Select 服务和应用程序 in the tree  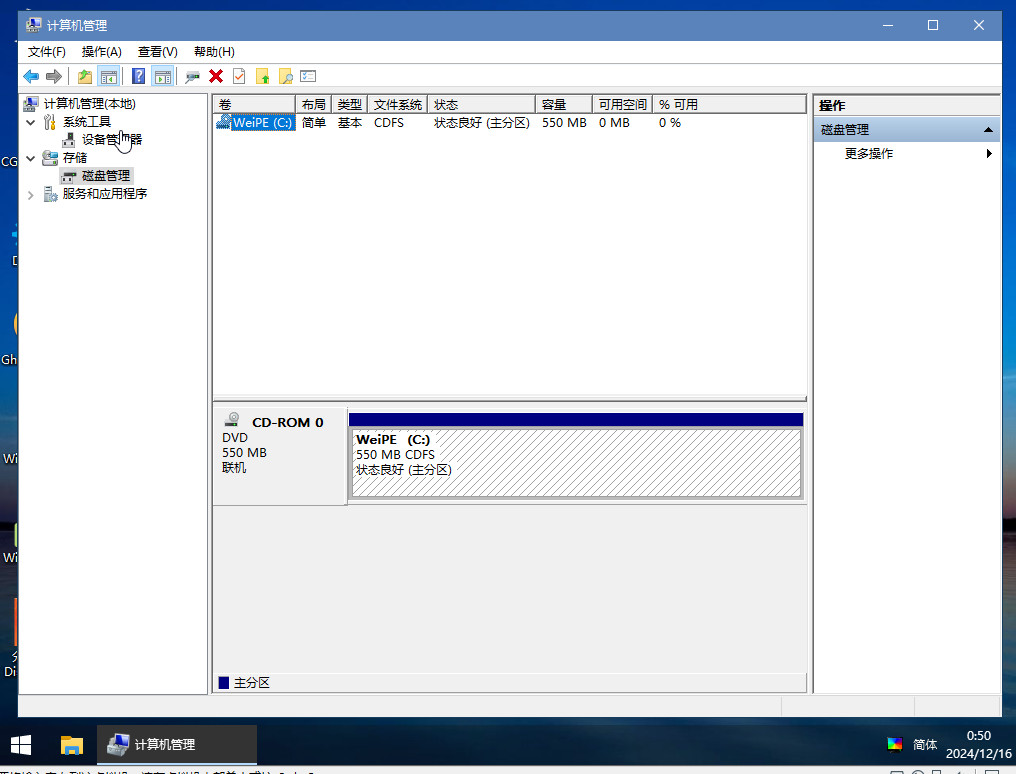[105, 194]
